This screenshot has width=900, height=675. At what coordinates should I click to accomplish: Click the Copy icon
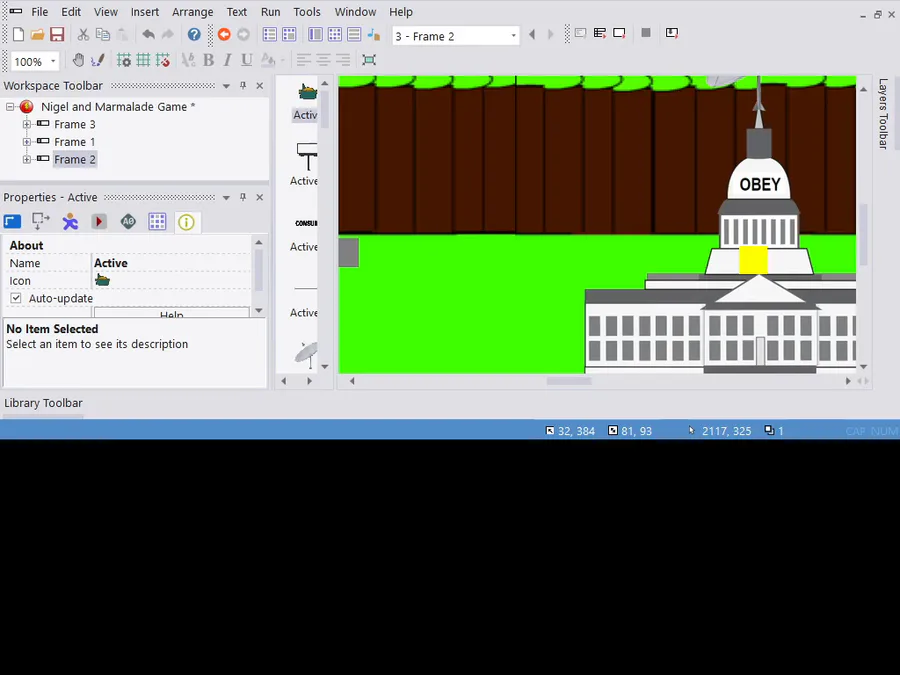point(103,34)
